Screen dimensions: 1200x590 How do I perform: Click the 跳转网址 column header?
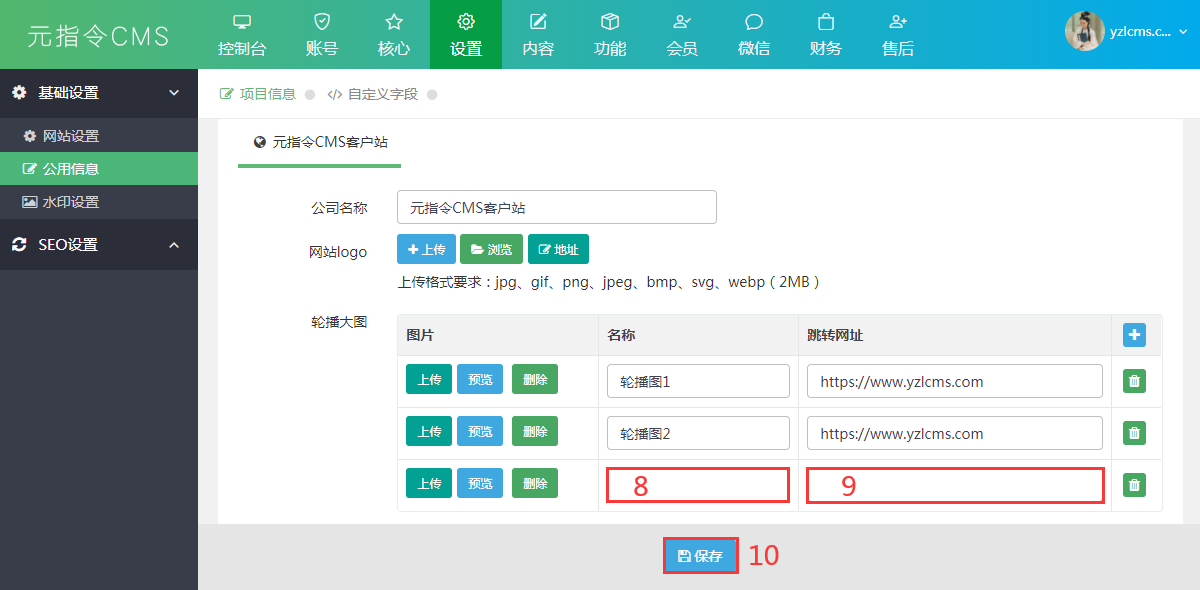click(835, 336)
